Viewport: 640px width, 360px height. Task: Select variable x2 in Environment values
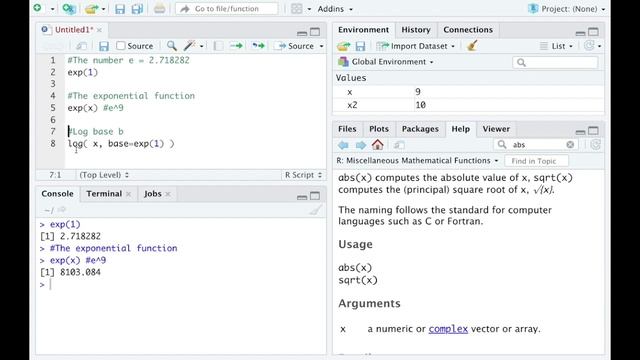tap(469, 105)
